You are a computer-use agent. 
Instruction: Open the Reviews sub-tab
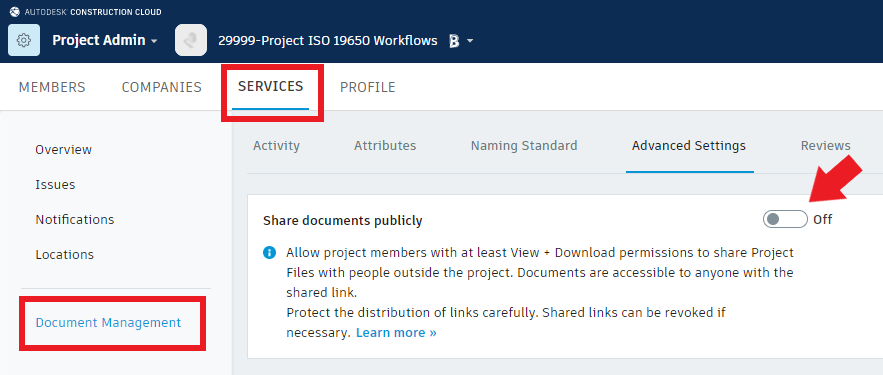(x=826, y=146)
